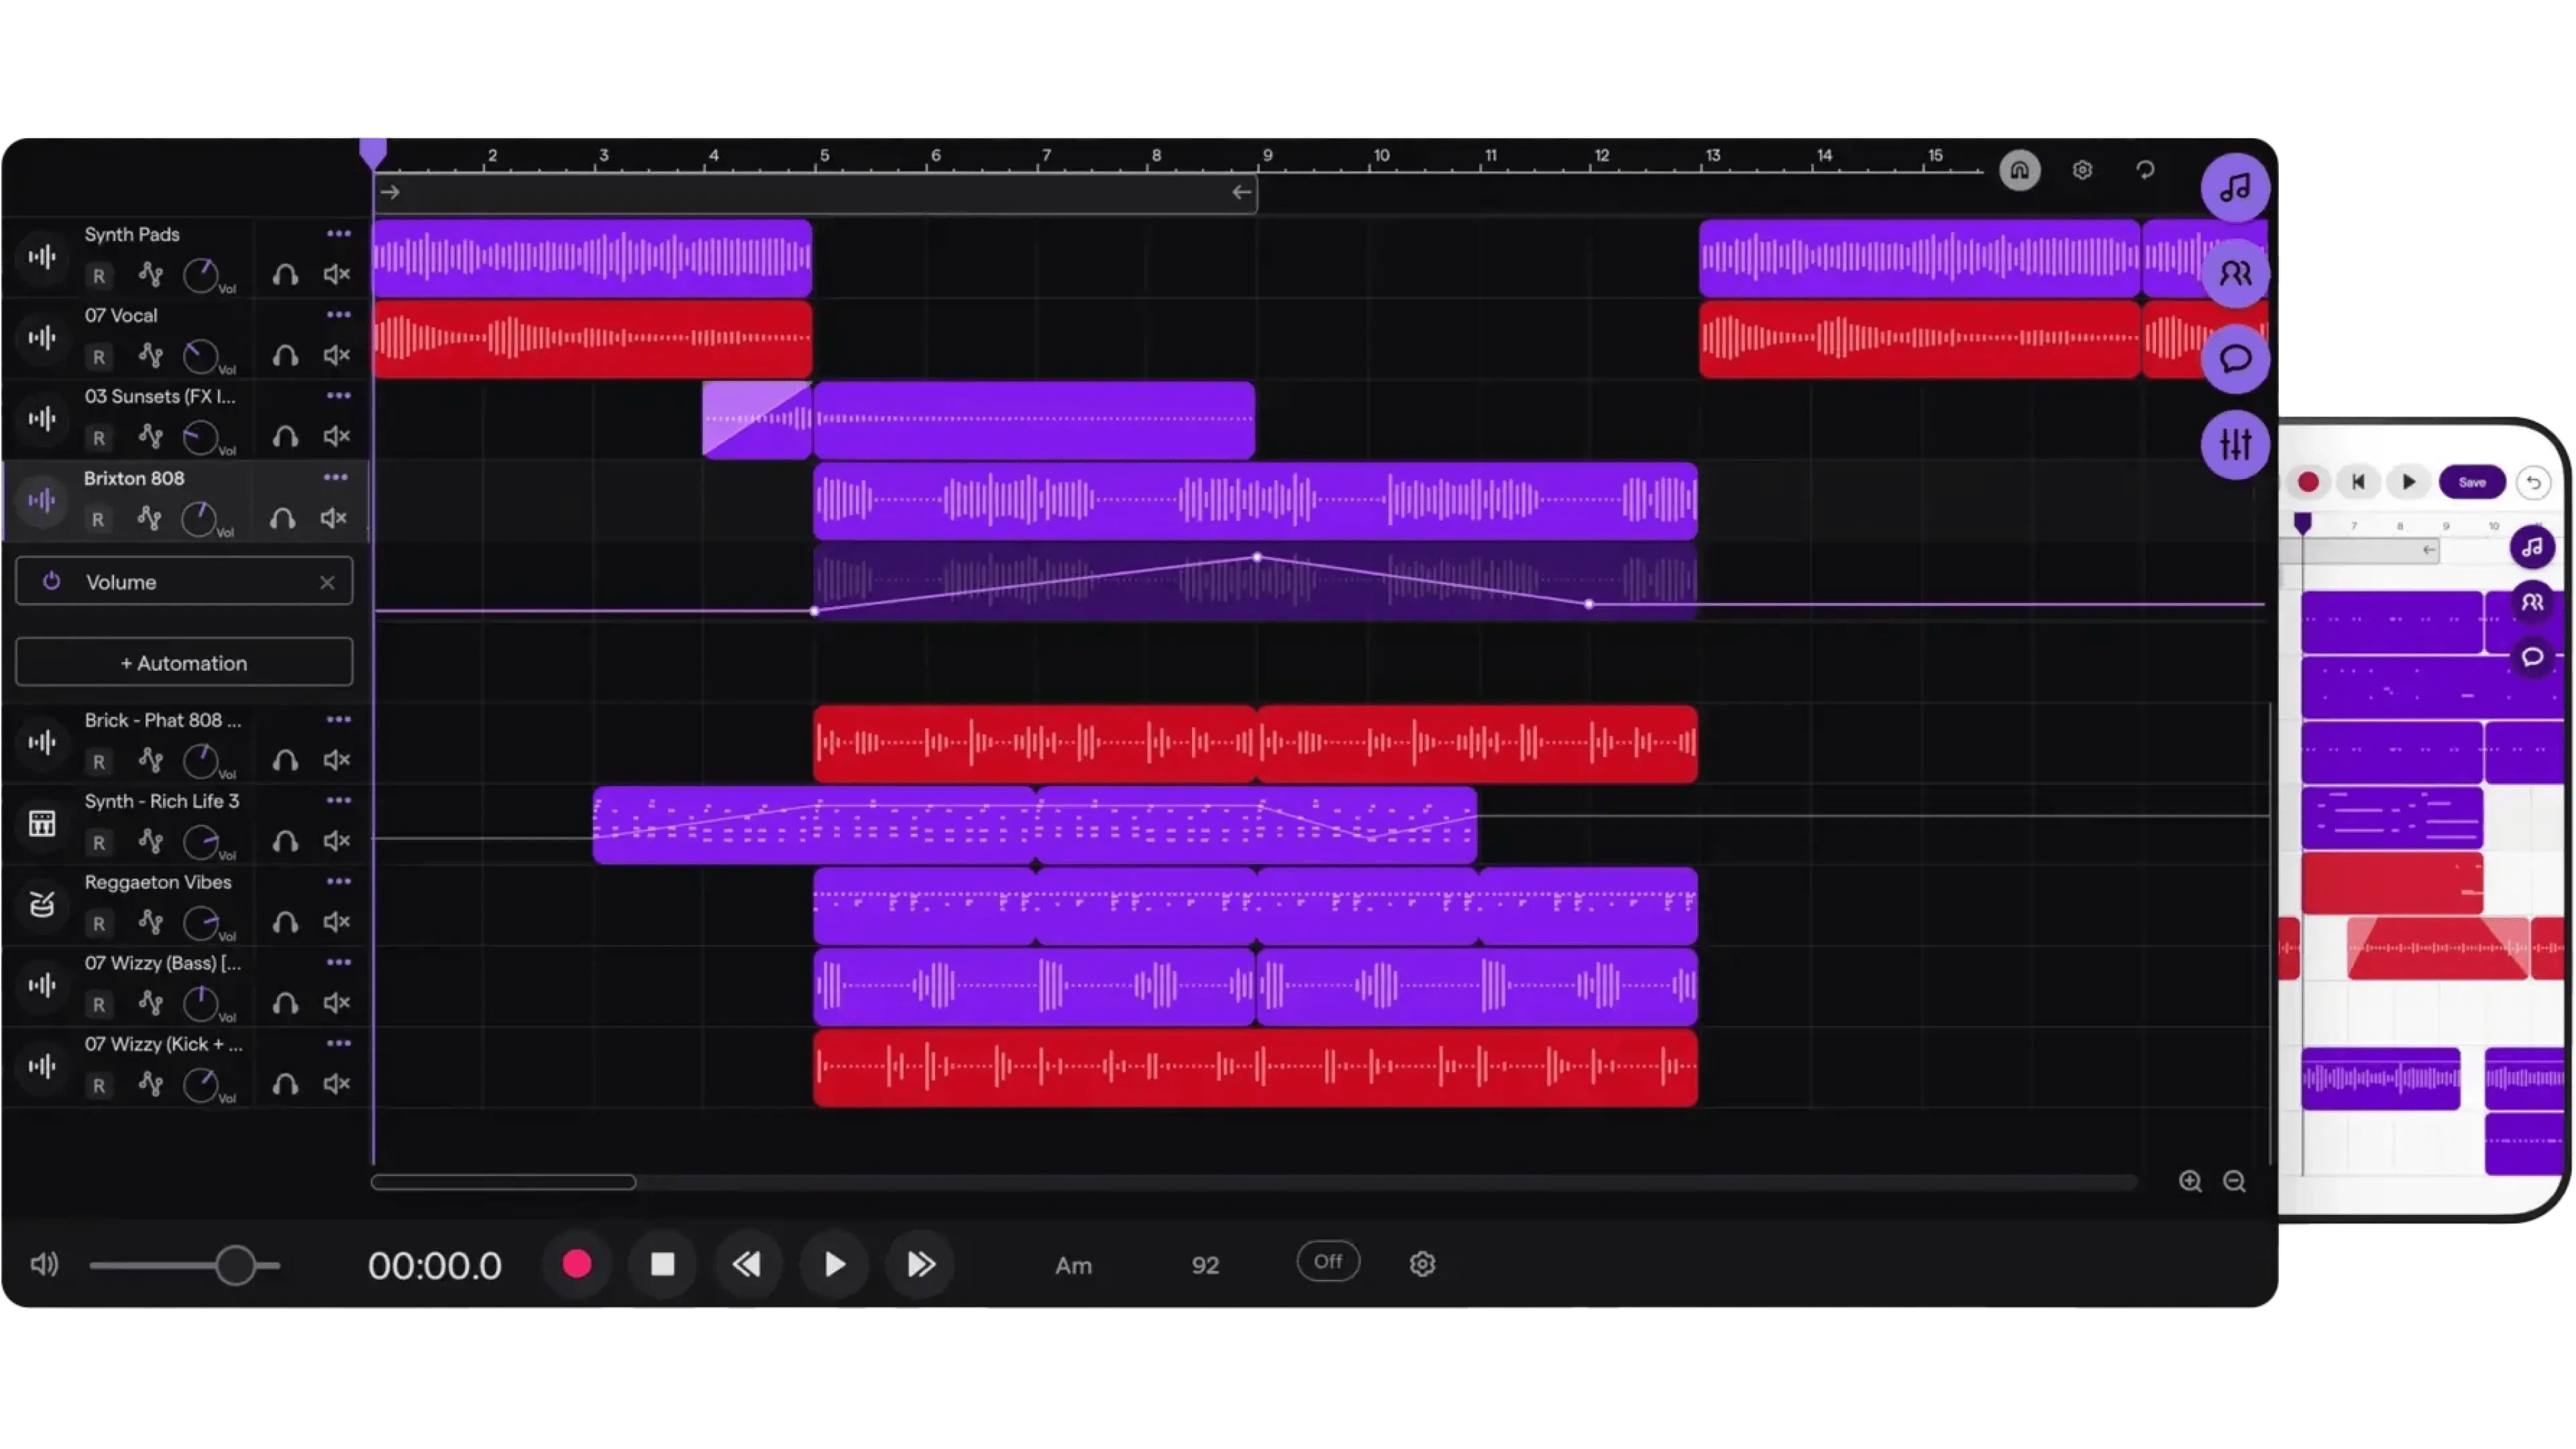Viewport: 2576px width, 1449px height.
Task: Open the Mixer panel
Action: pyautogui.click(x=2236, y=445)
